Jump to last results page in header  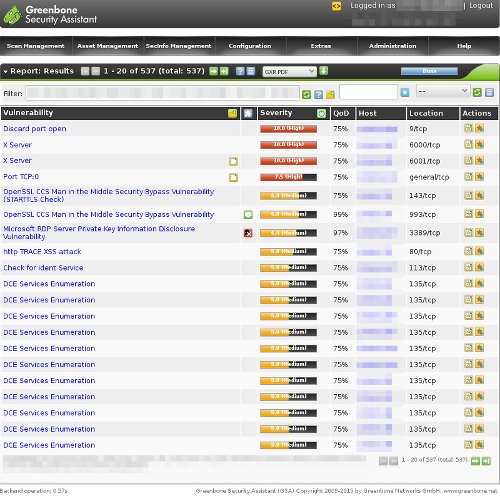(224, 71)
